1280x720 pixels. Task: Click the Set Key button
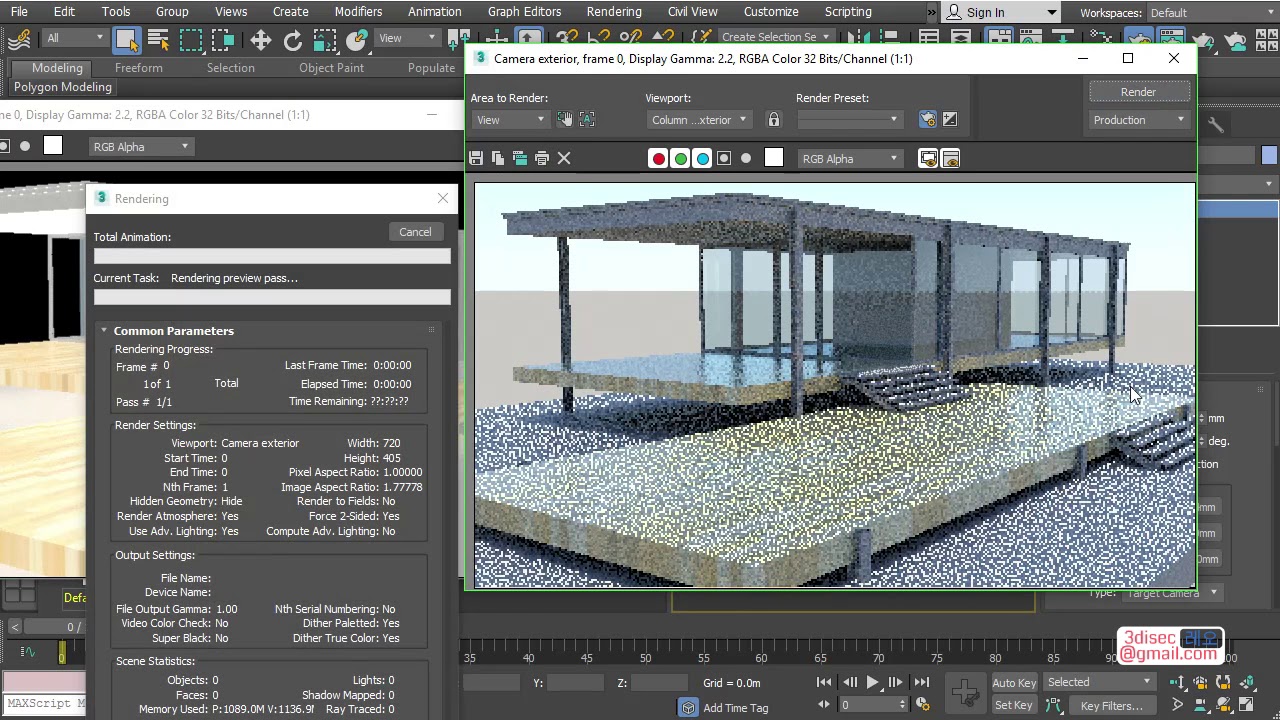pyautogui.click(x=1014, y=706)
